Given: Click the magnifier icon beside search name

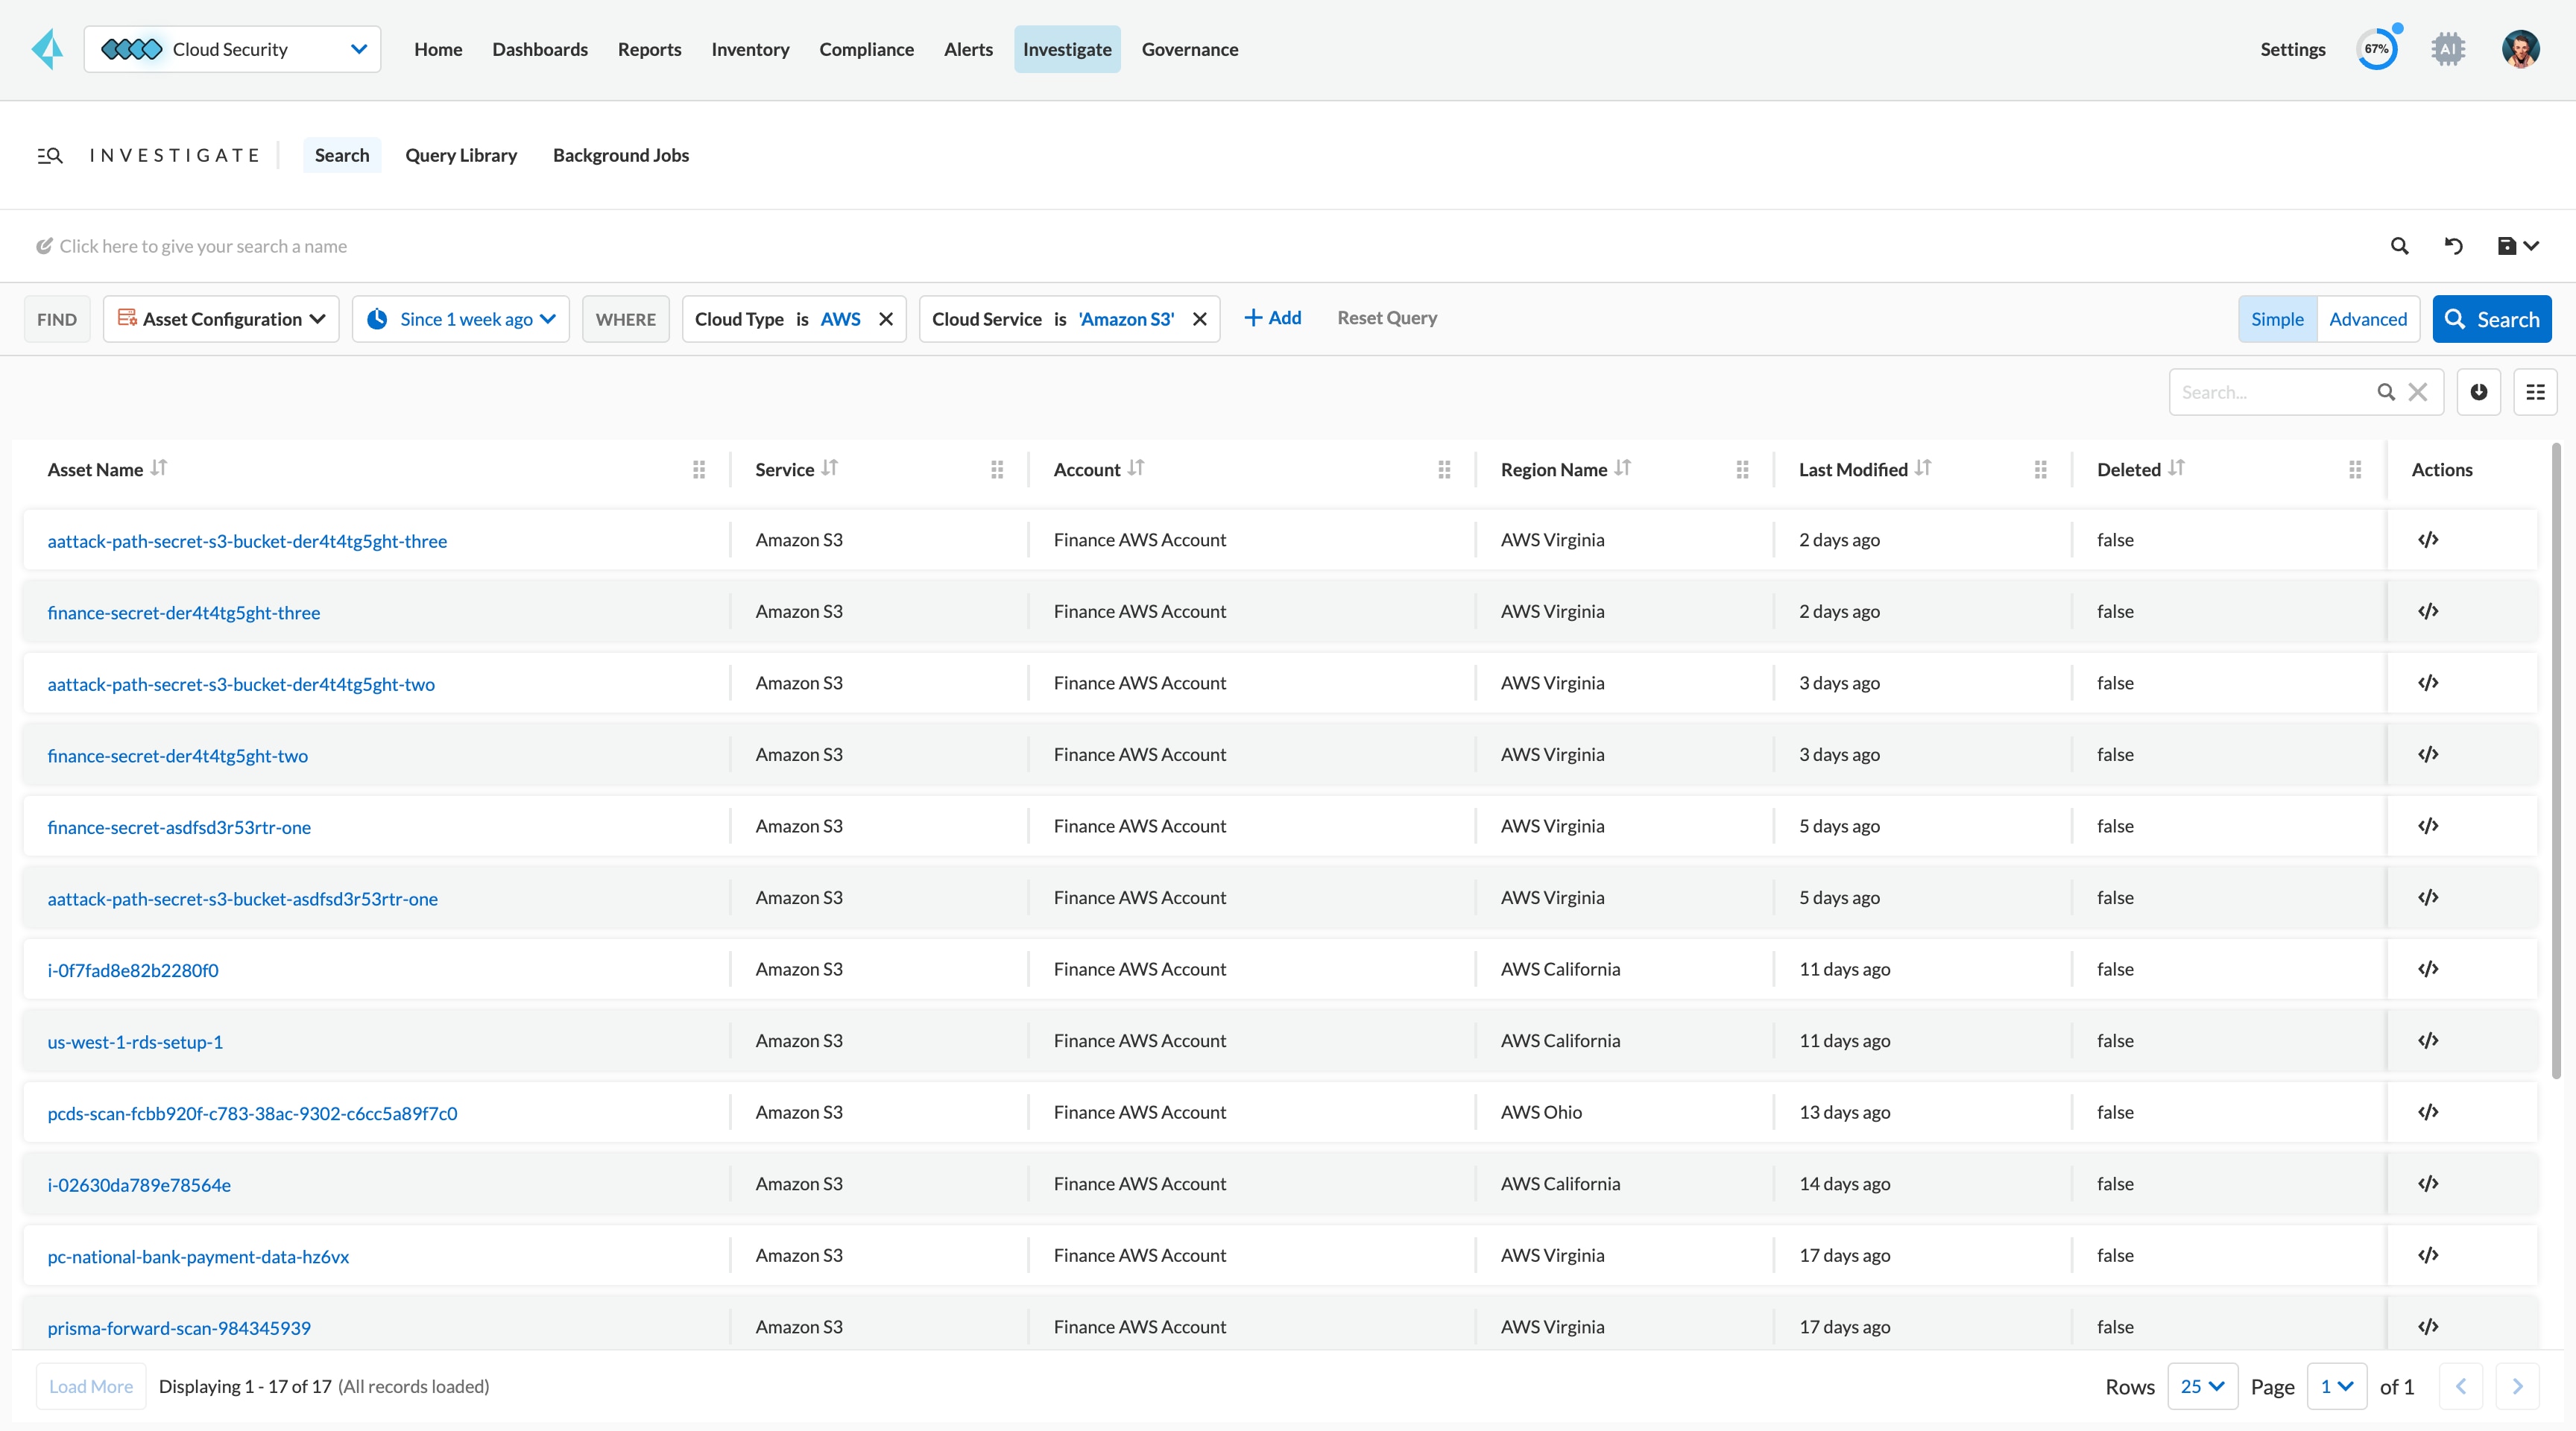Looking at the screenshot, I should coord(2399,246).
